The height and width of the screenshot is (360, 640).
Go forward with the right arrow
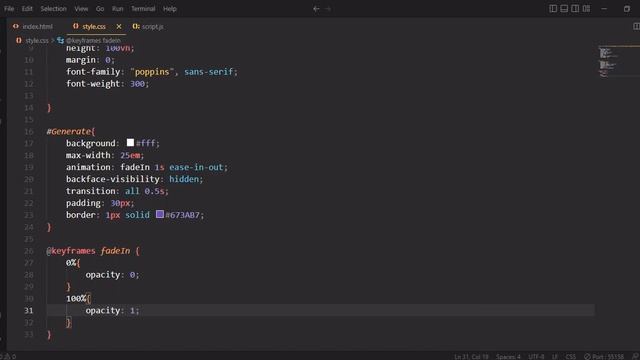328,9
